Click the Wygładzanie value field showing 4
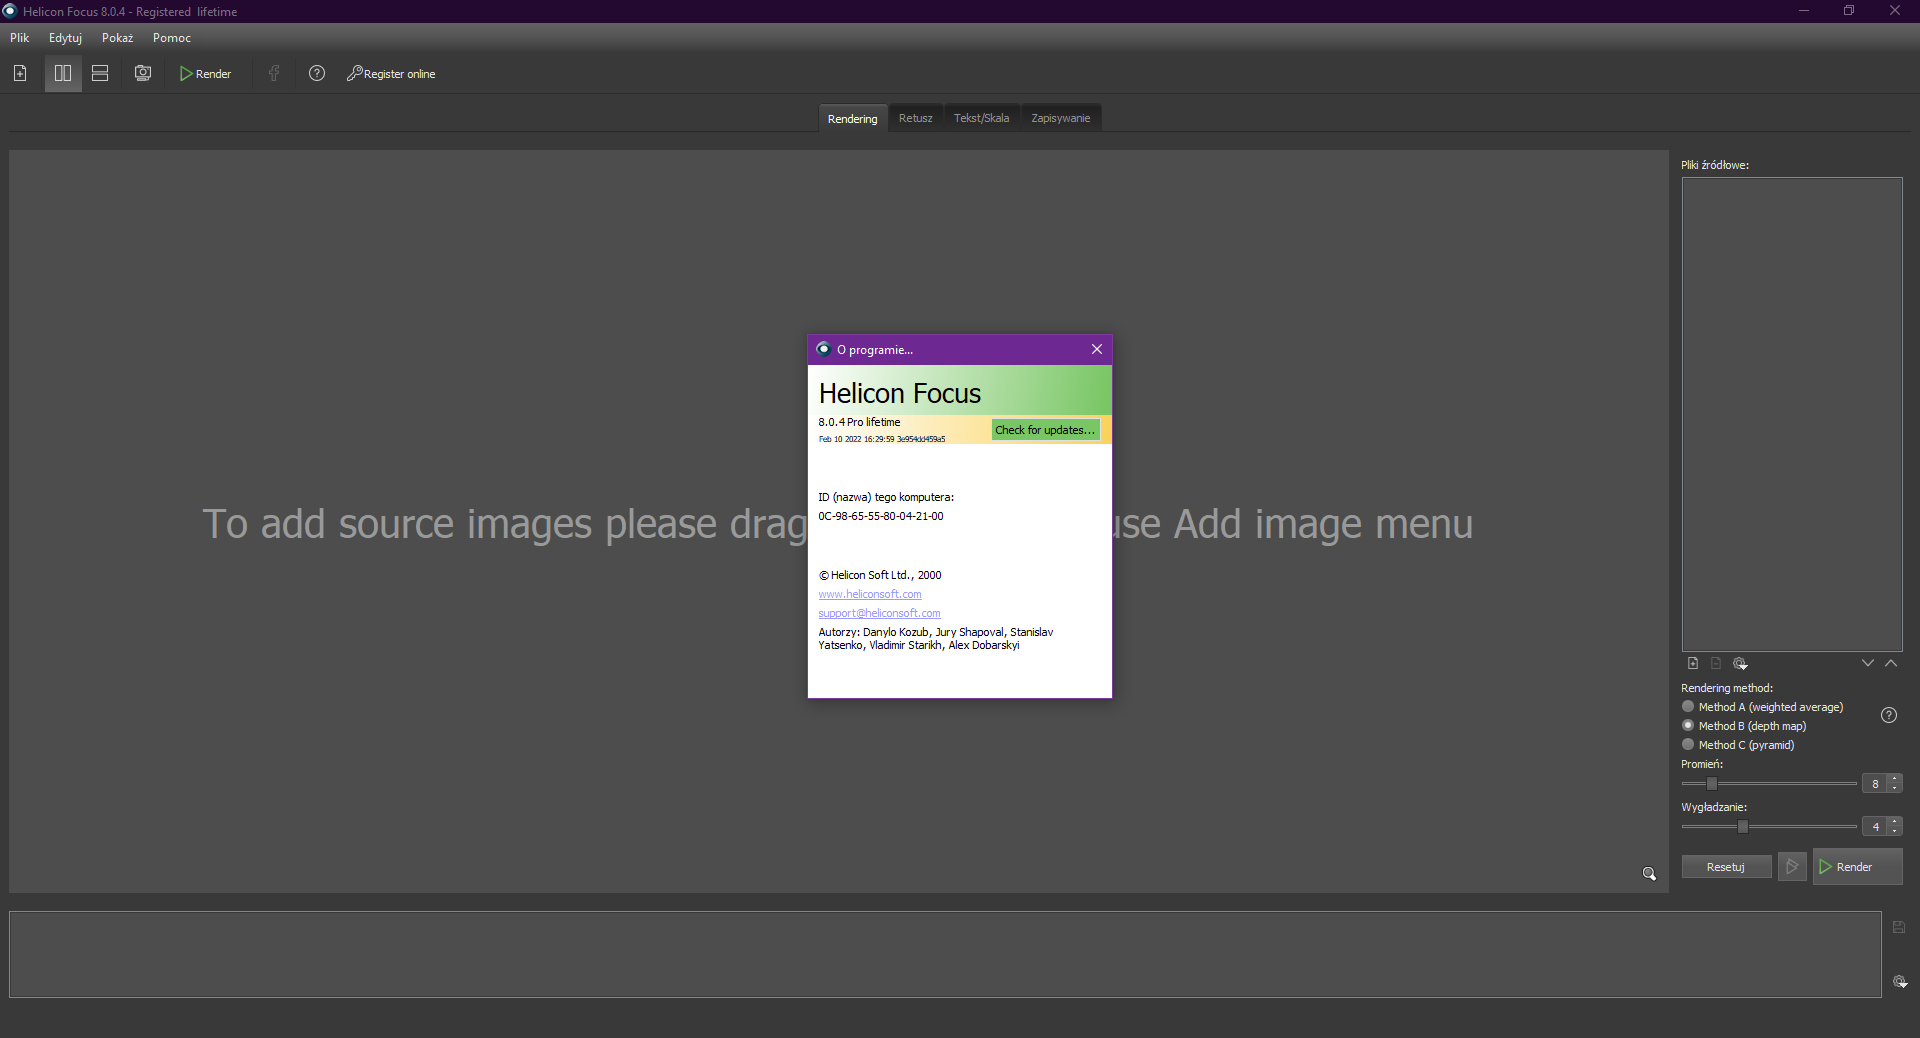1920x1038 pixels. [x=1875, y=827]
